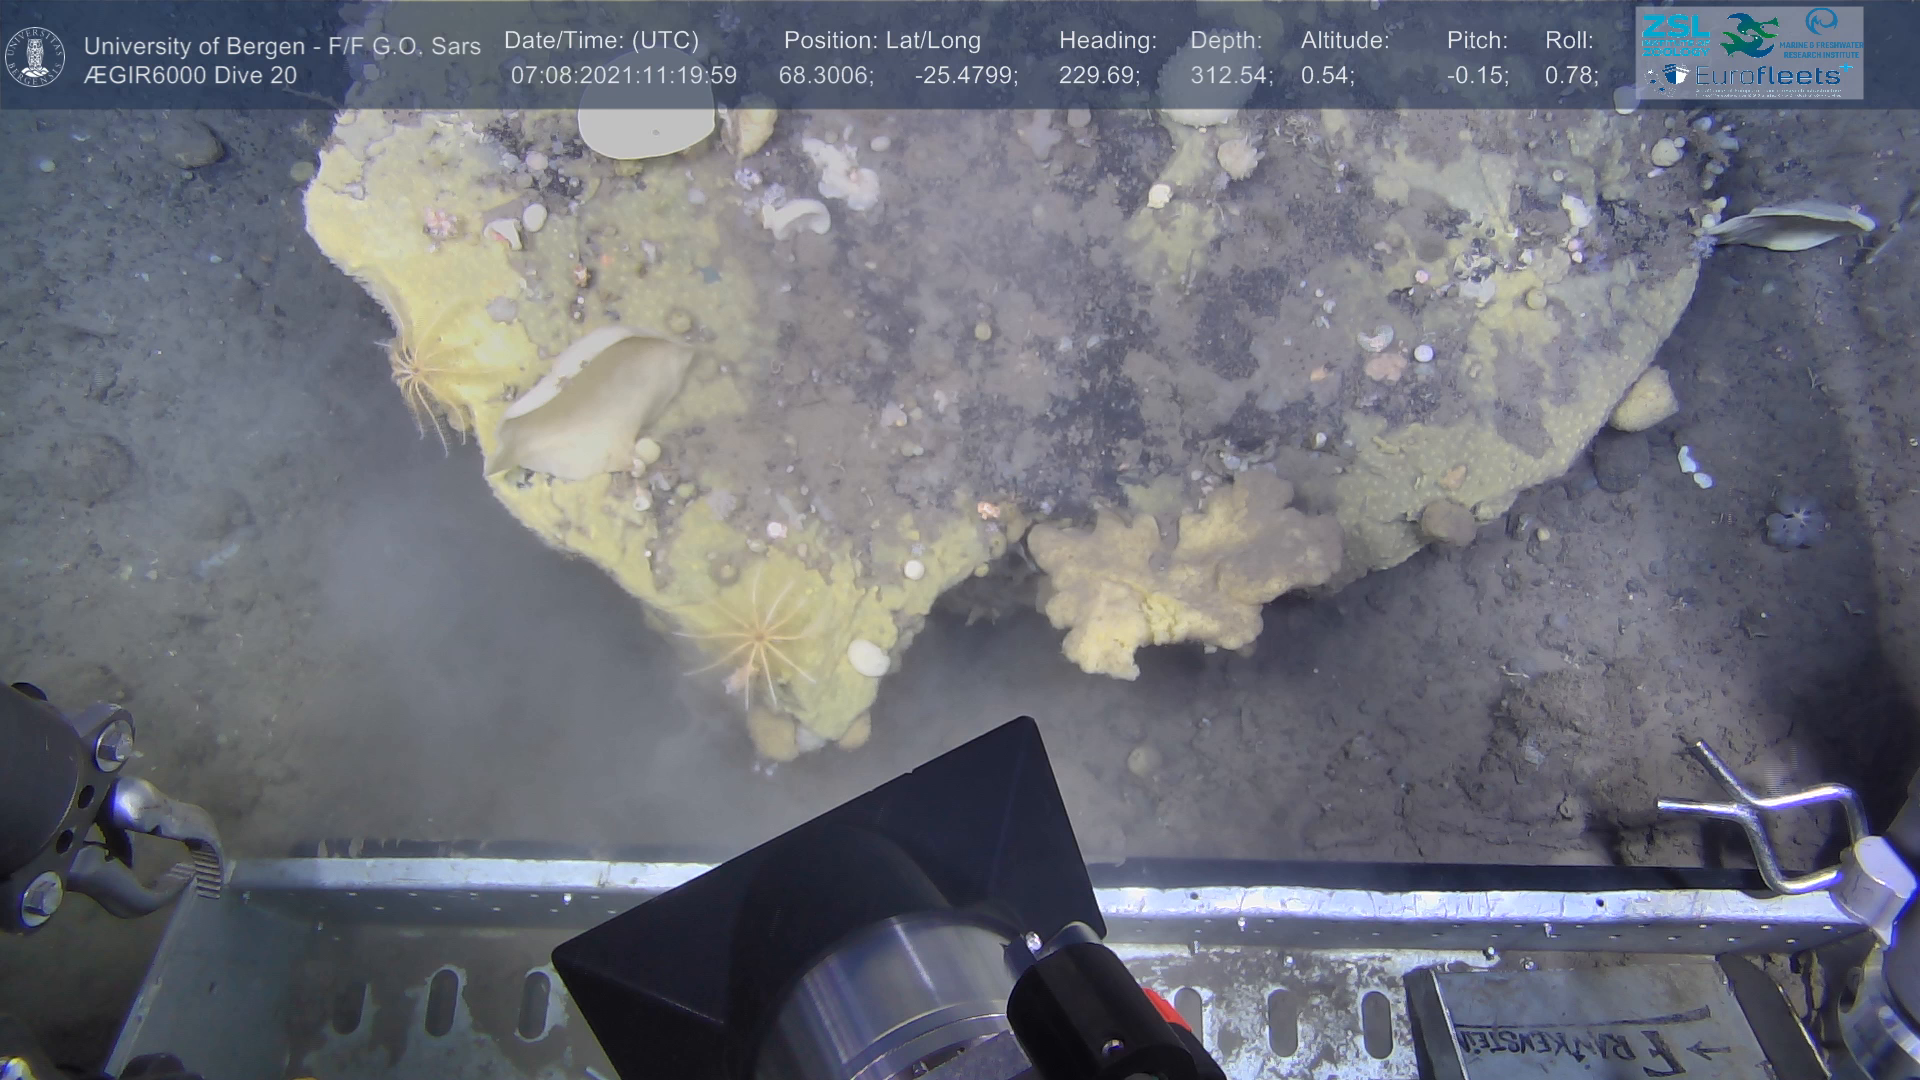Image resolution: width=1920 pixels, height=1080 pixels.
Task: Click the University of Bergen - F/F G.O. Sars title
Action: click(x=282, y=46)
